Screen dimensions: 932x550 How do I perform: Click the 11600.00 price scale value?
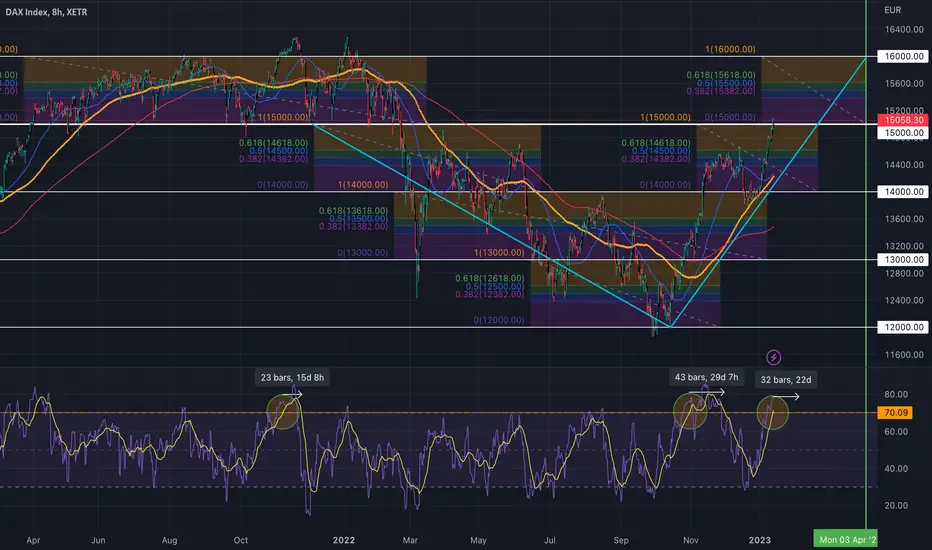(904, 354)
